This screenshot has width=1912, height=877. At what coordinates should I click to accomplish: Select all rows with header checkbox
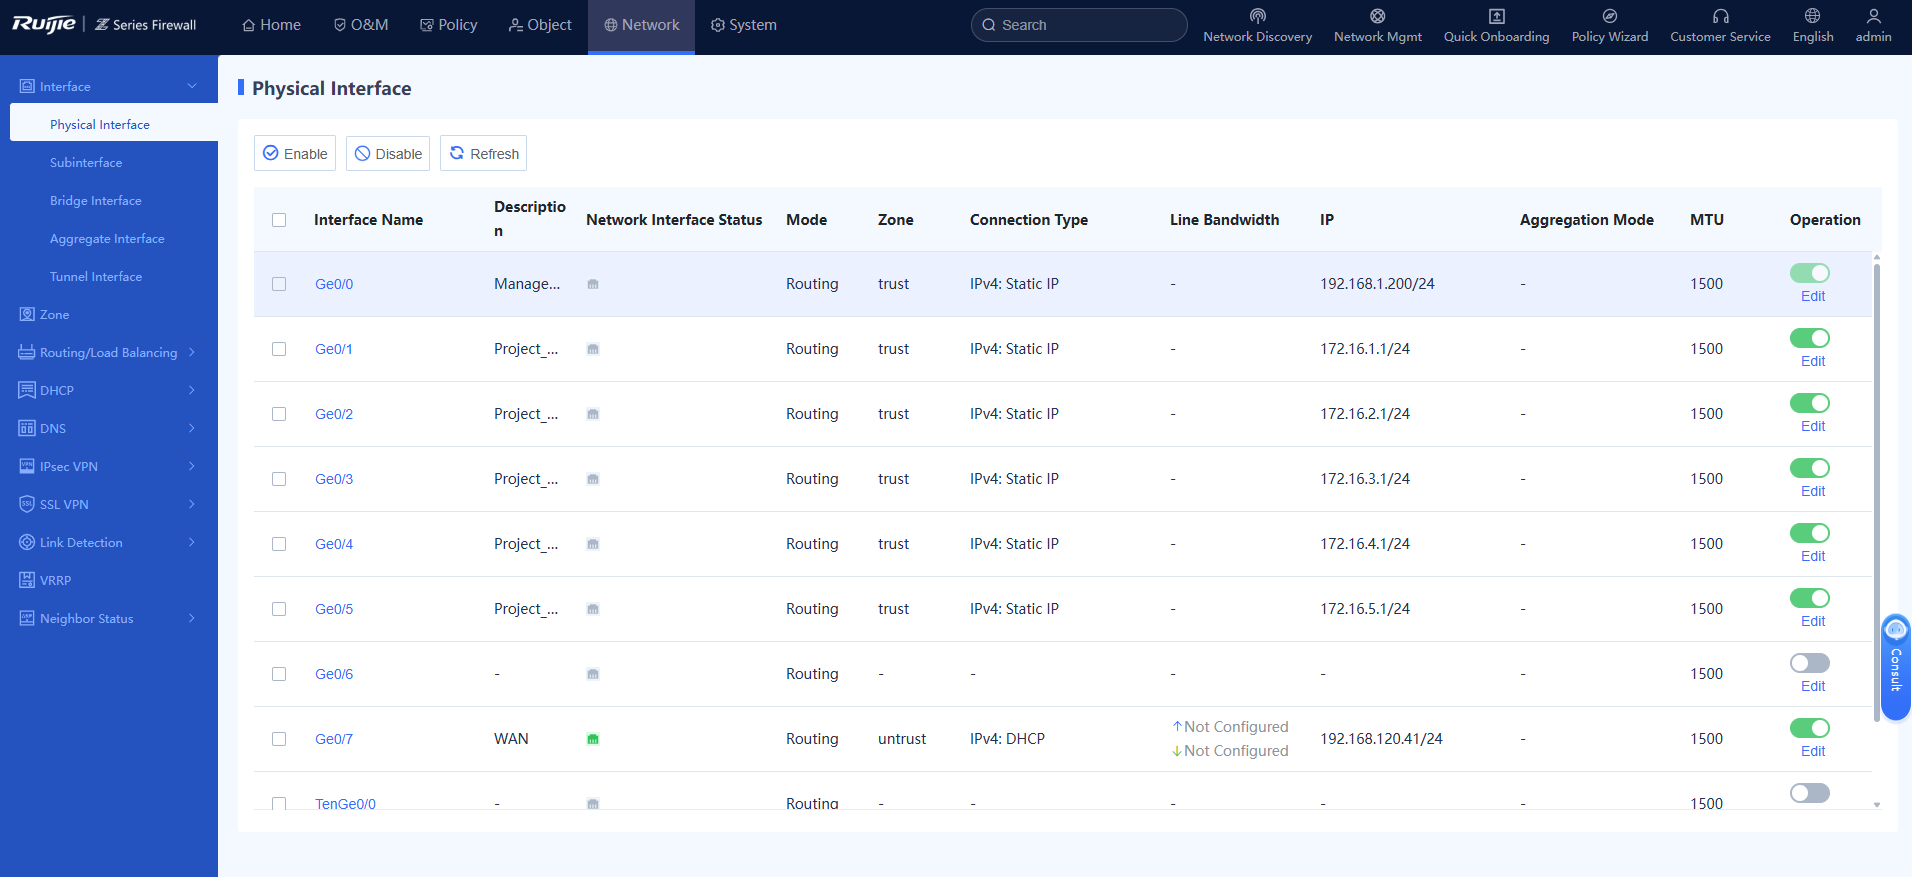pos(279,220)
